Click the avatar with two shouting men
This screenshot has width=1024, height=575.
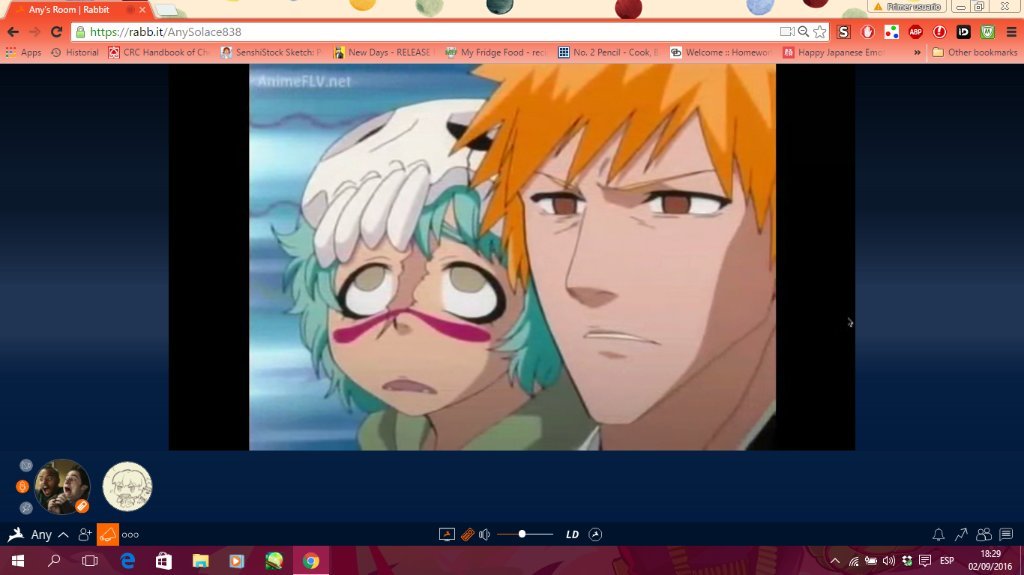[62, 486]
